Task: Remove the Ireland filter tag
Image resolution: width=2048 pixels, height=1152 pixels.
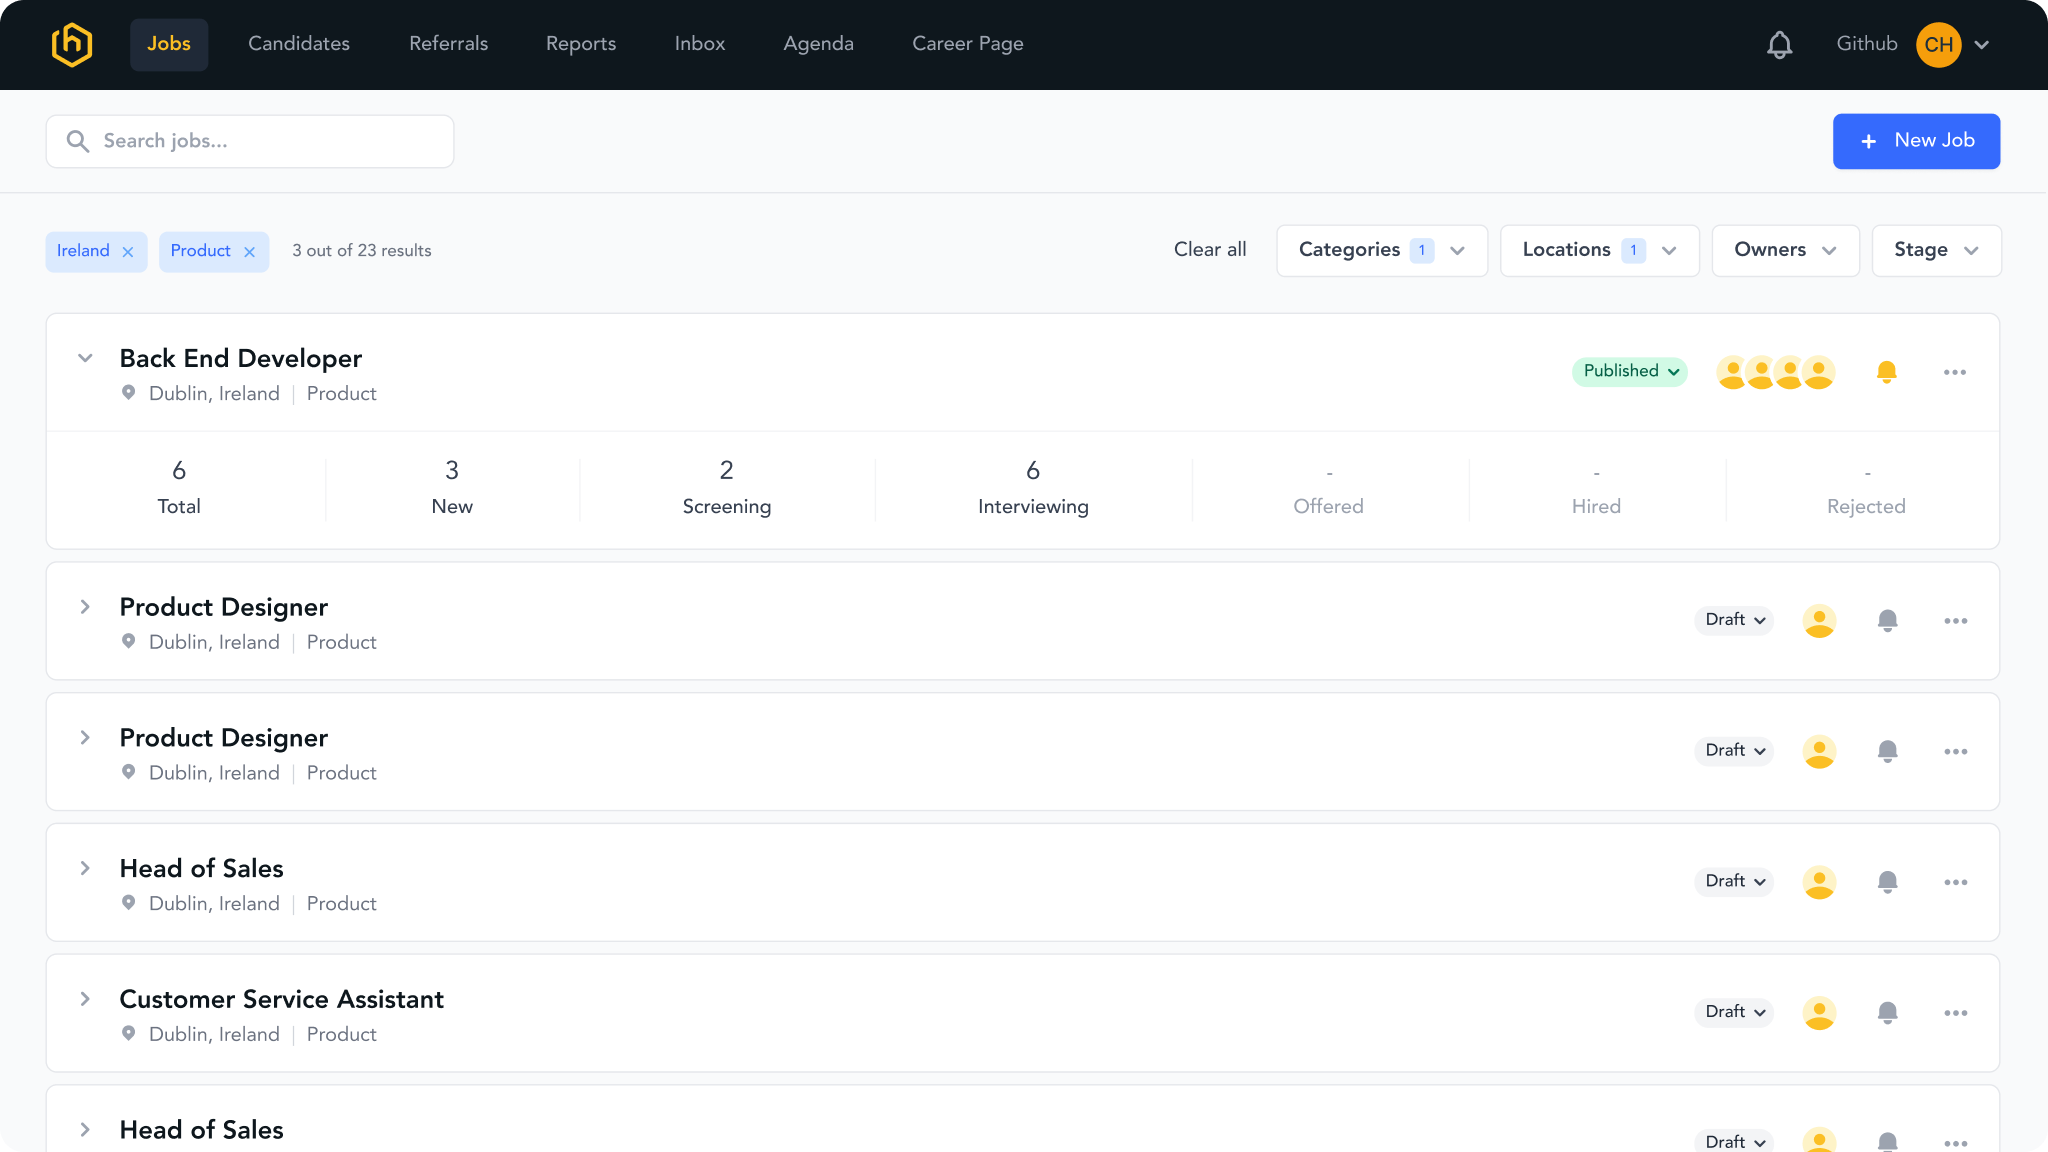Action: pos(127,251)
